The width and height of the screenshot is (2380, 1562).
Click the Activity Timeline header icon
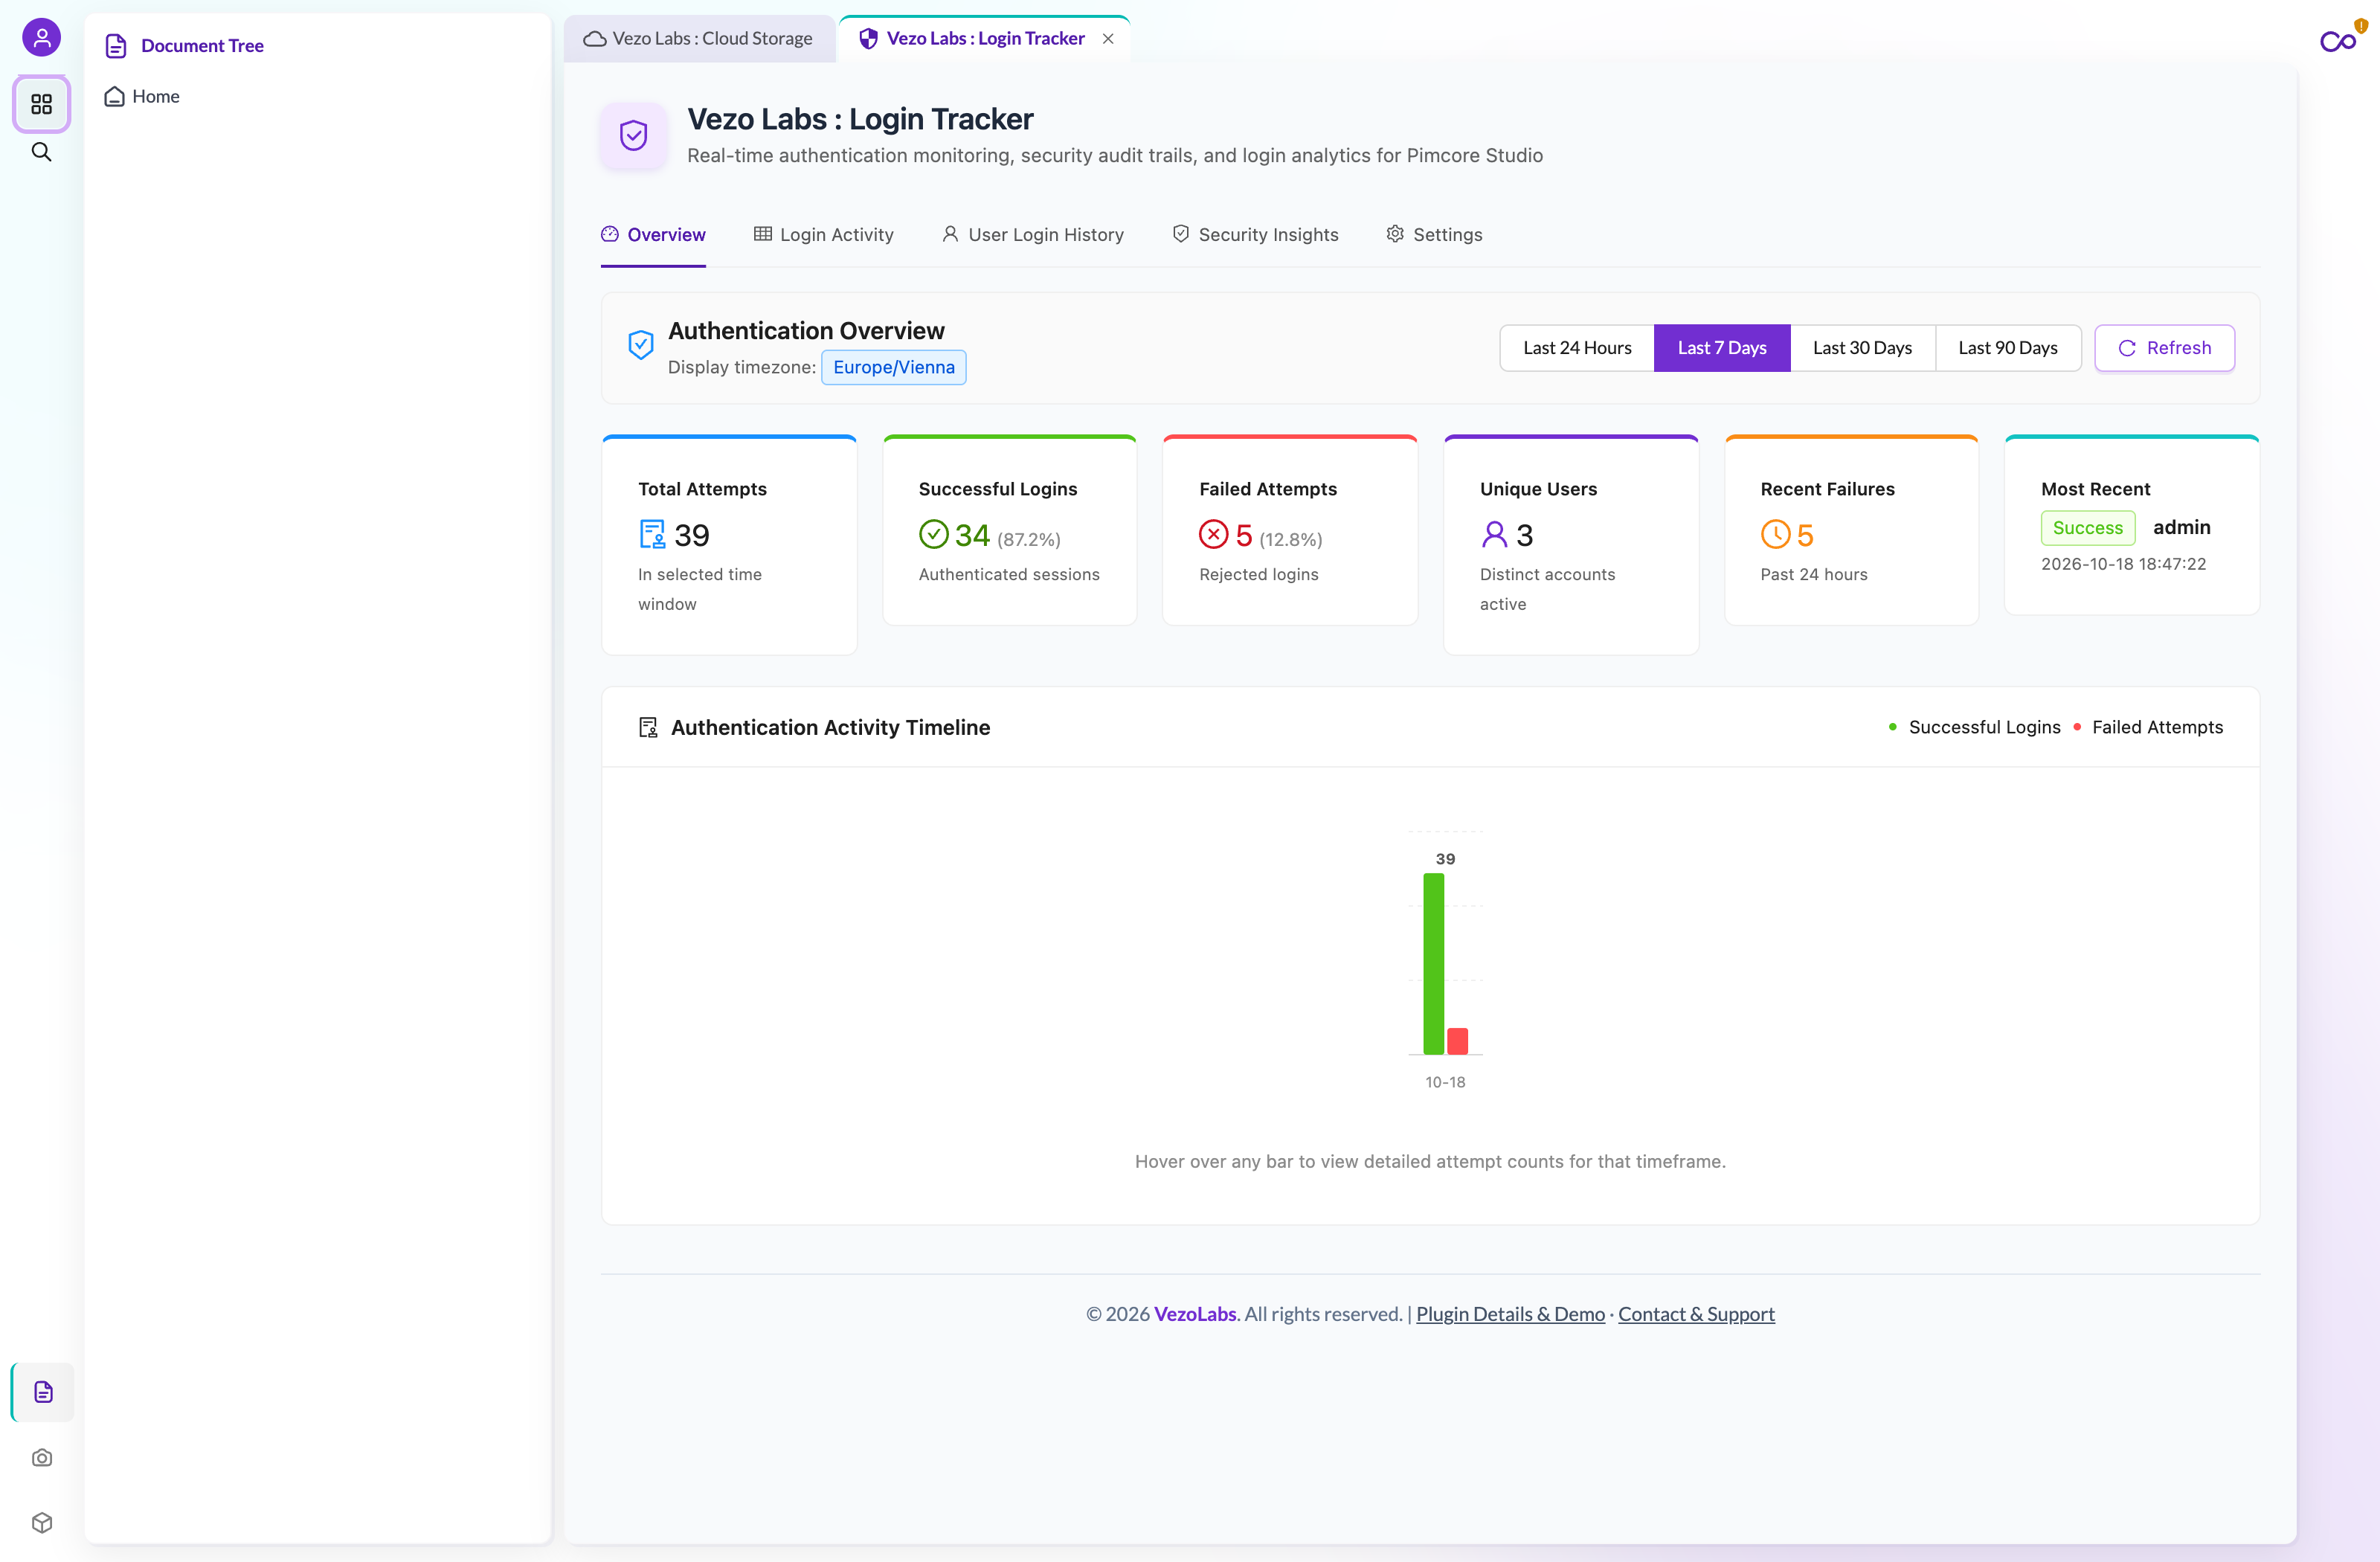point(648,727)
